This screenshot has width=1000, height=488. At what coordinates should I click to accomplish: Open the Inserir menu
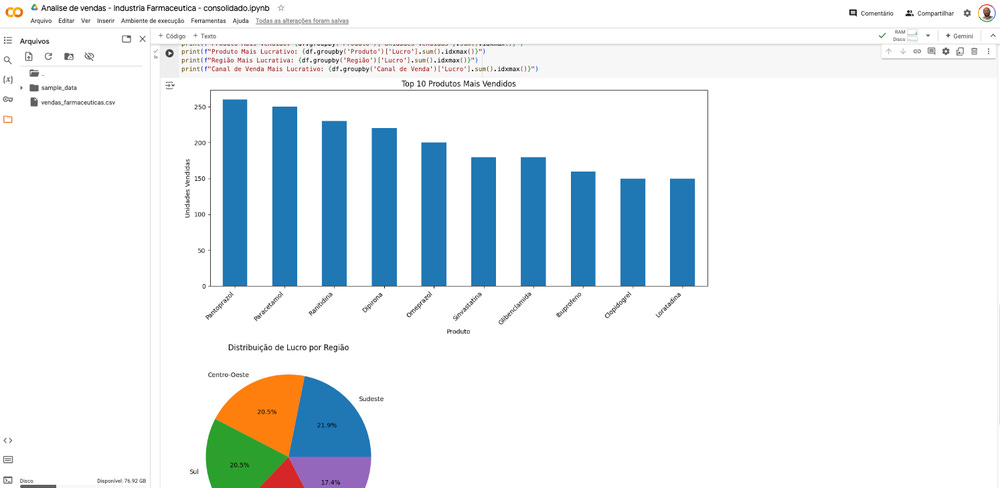pos(106,21)
